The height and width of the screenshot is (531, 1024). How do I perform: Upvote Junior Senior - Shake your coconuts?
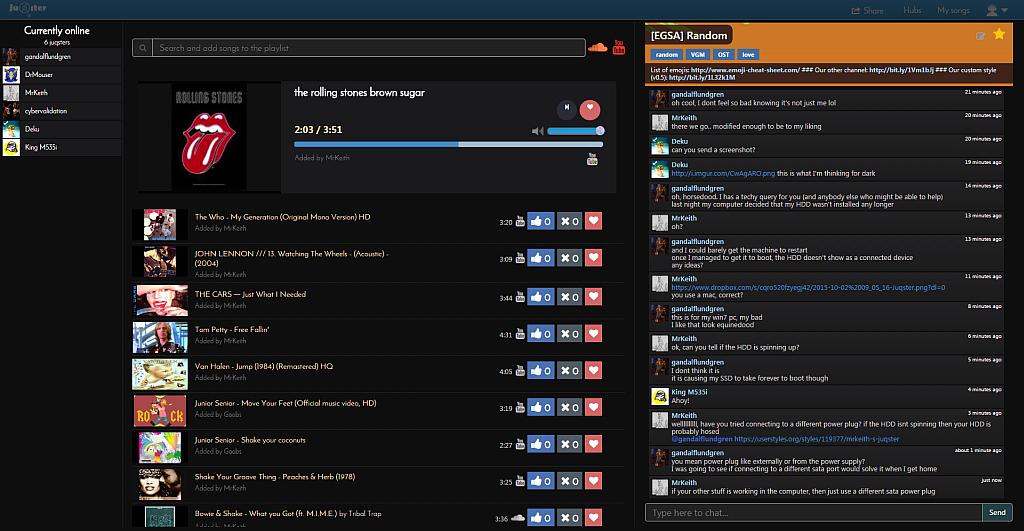(x=541, y=444)
